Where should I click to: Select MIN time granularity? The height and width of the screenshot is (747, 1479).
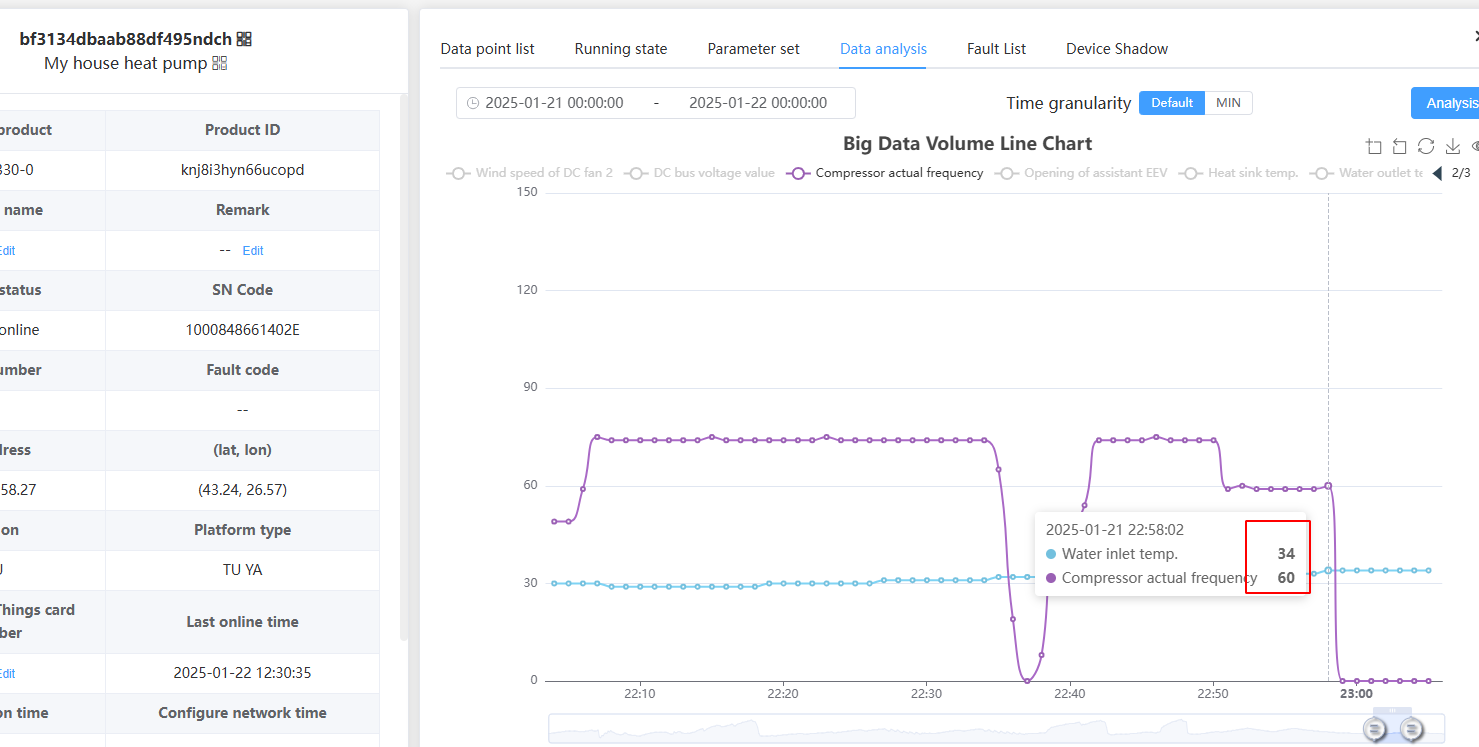[1228, 103]
